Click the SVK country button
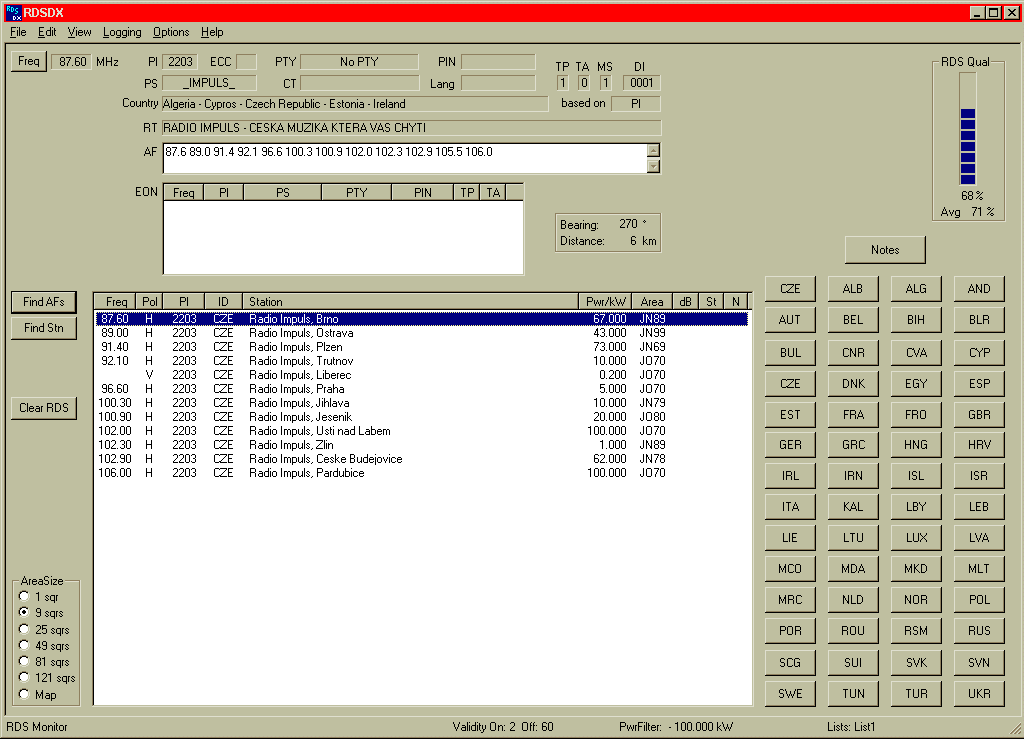 point(916,663)
